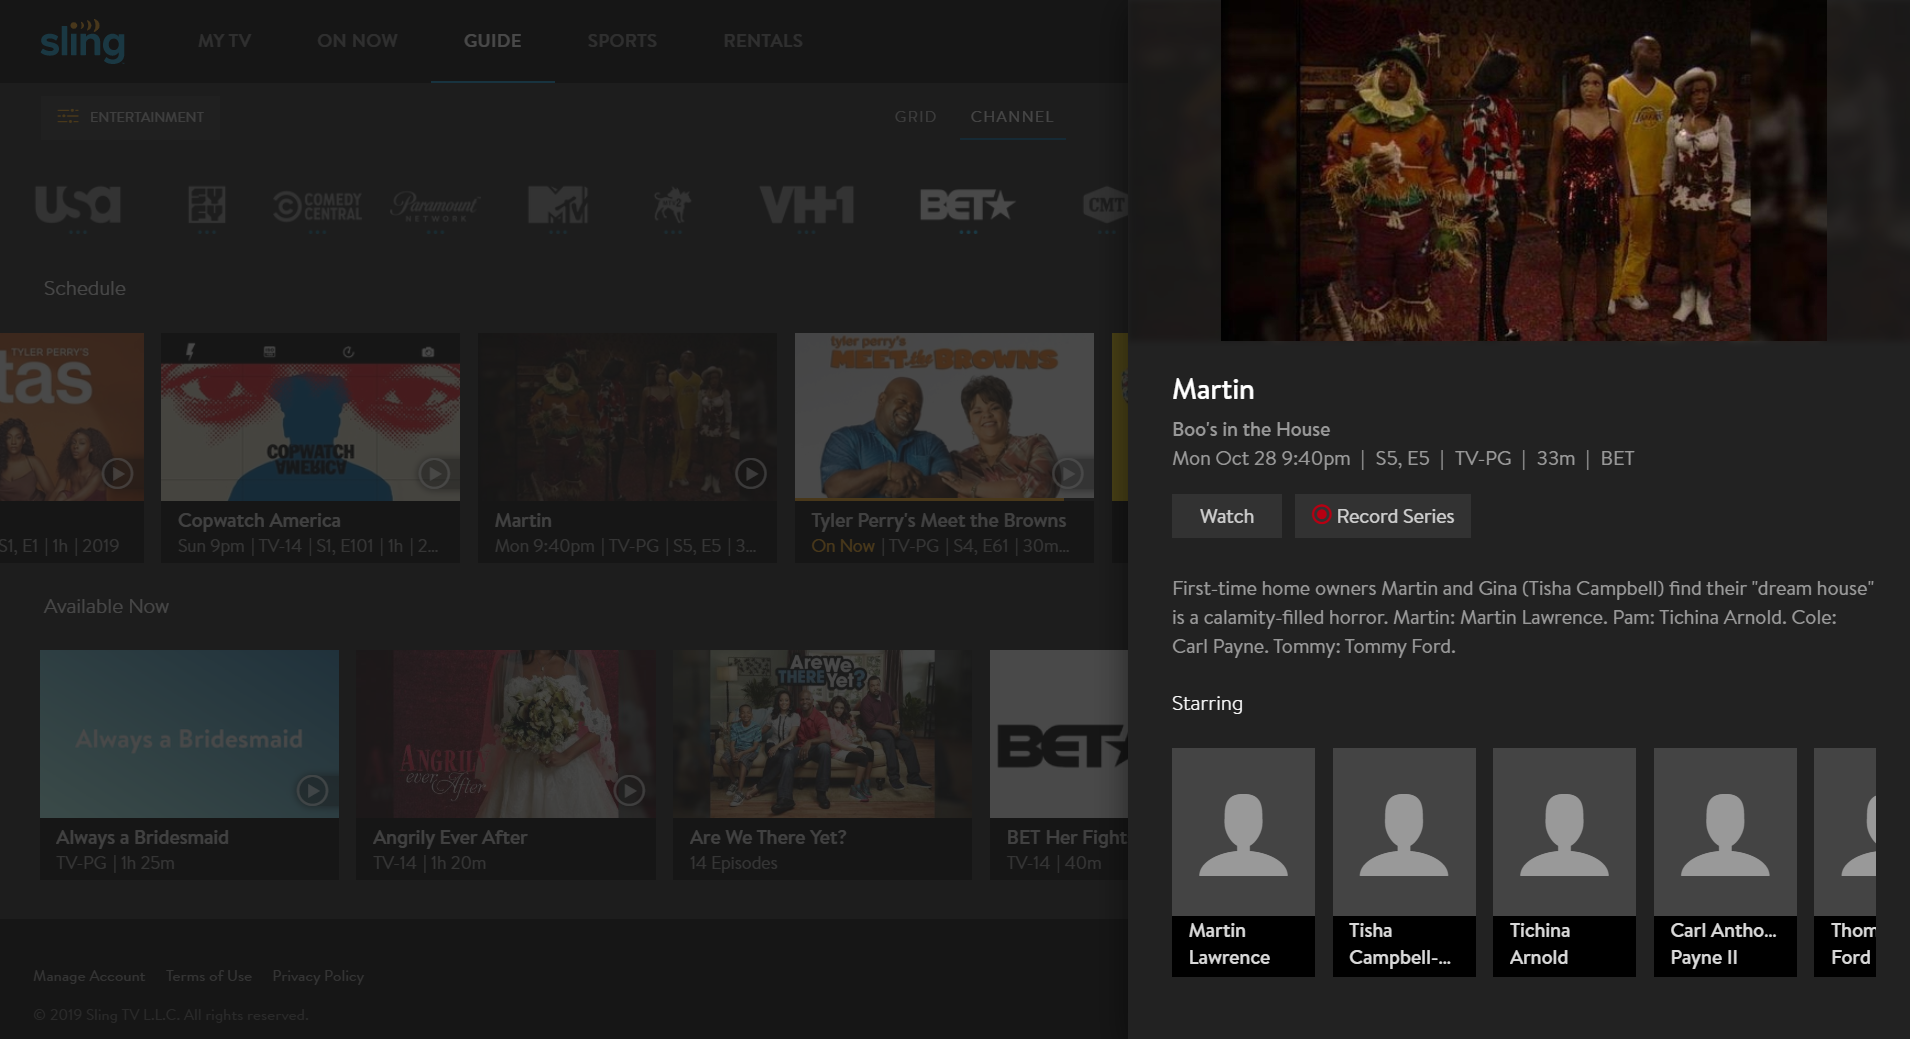Open Privacy Policy link
The height and width of the screenshot is (1039, 1910).
click(x=318, y=976)
